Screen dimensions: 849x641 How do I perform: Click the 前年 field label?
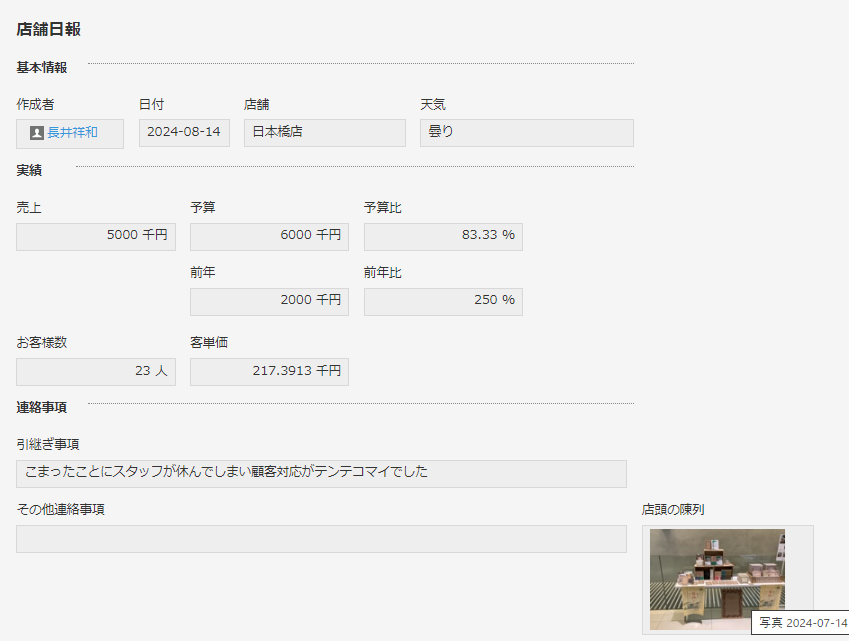click(x=203, y=272)
